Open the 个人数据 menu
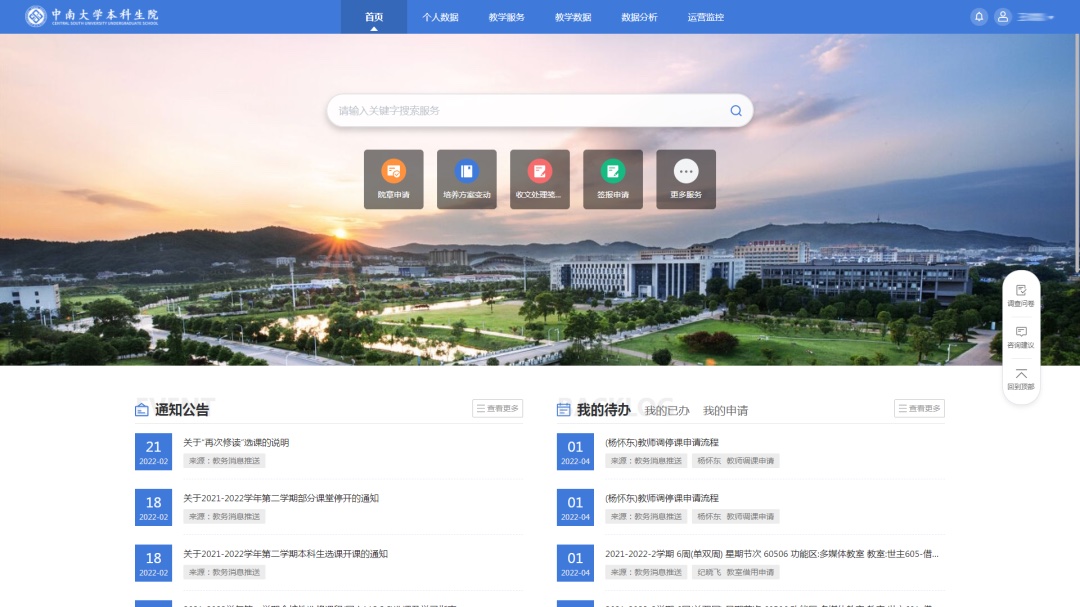Image resolution: width=1080 pixels, height=607 pixels. tap(440, 17)
